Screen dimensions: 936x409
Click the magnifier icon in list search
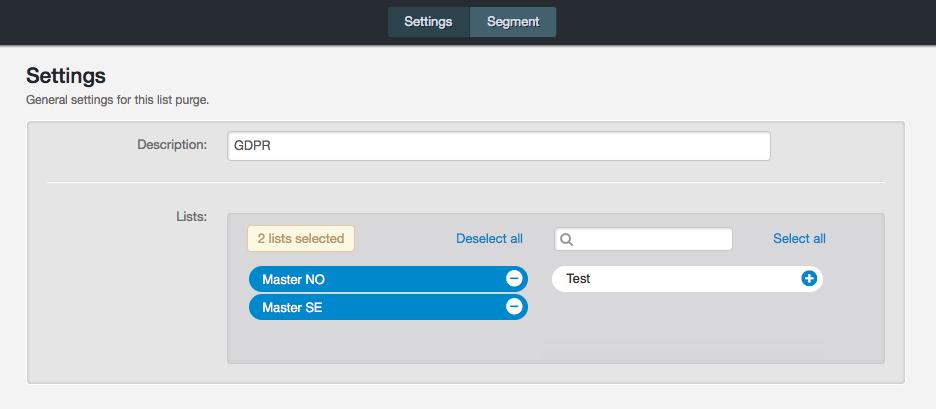567,240
